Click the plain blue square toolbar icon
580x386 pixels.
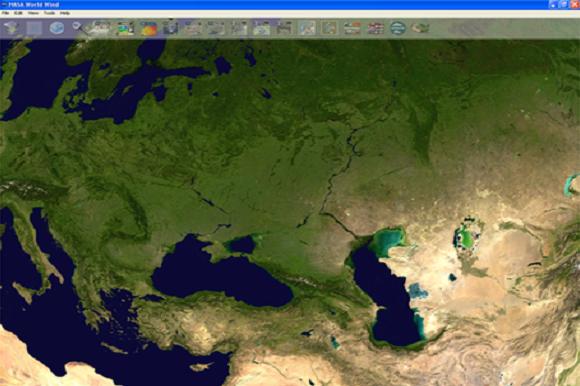(34, 28)
